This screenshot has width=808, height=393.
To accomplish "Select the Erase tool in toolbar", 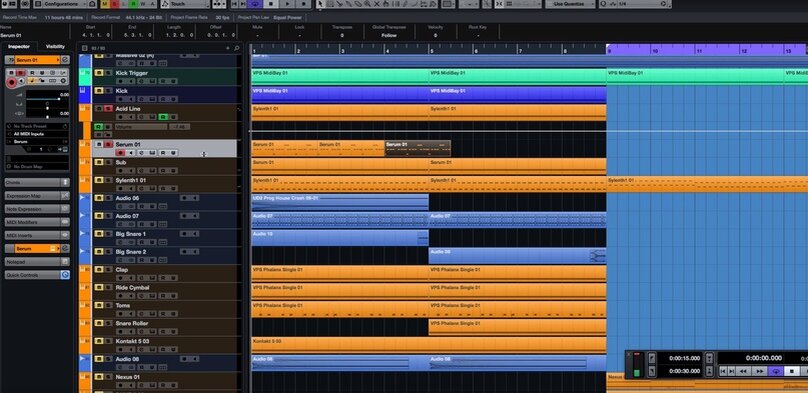I will coord(358,4).
